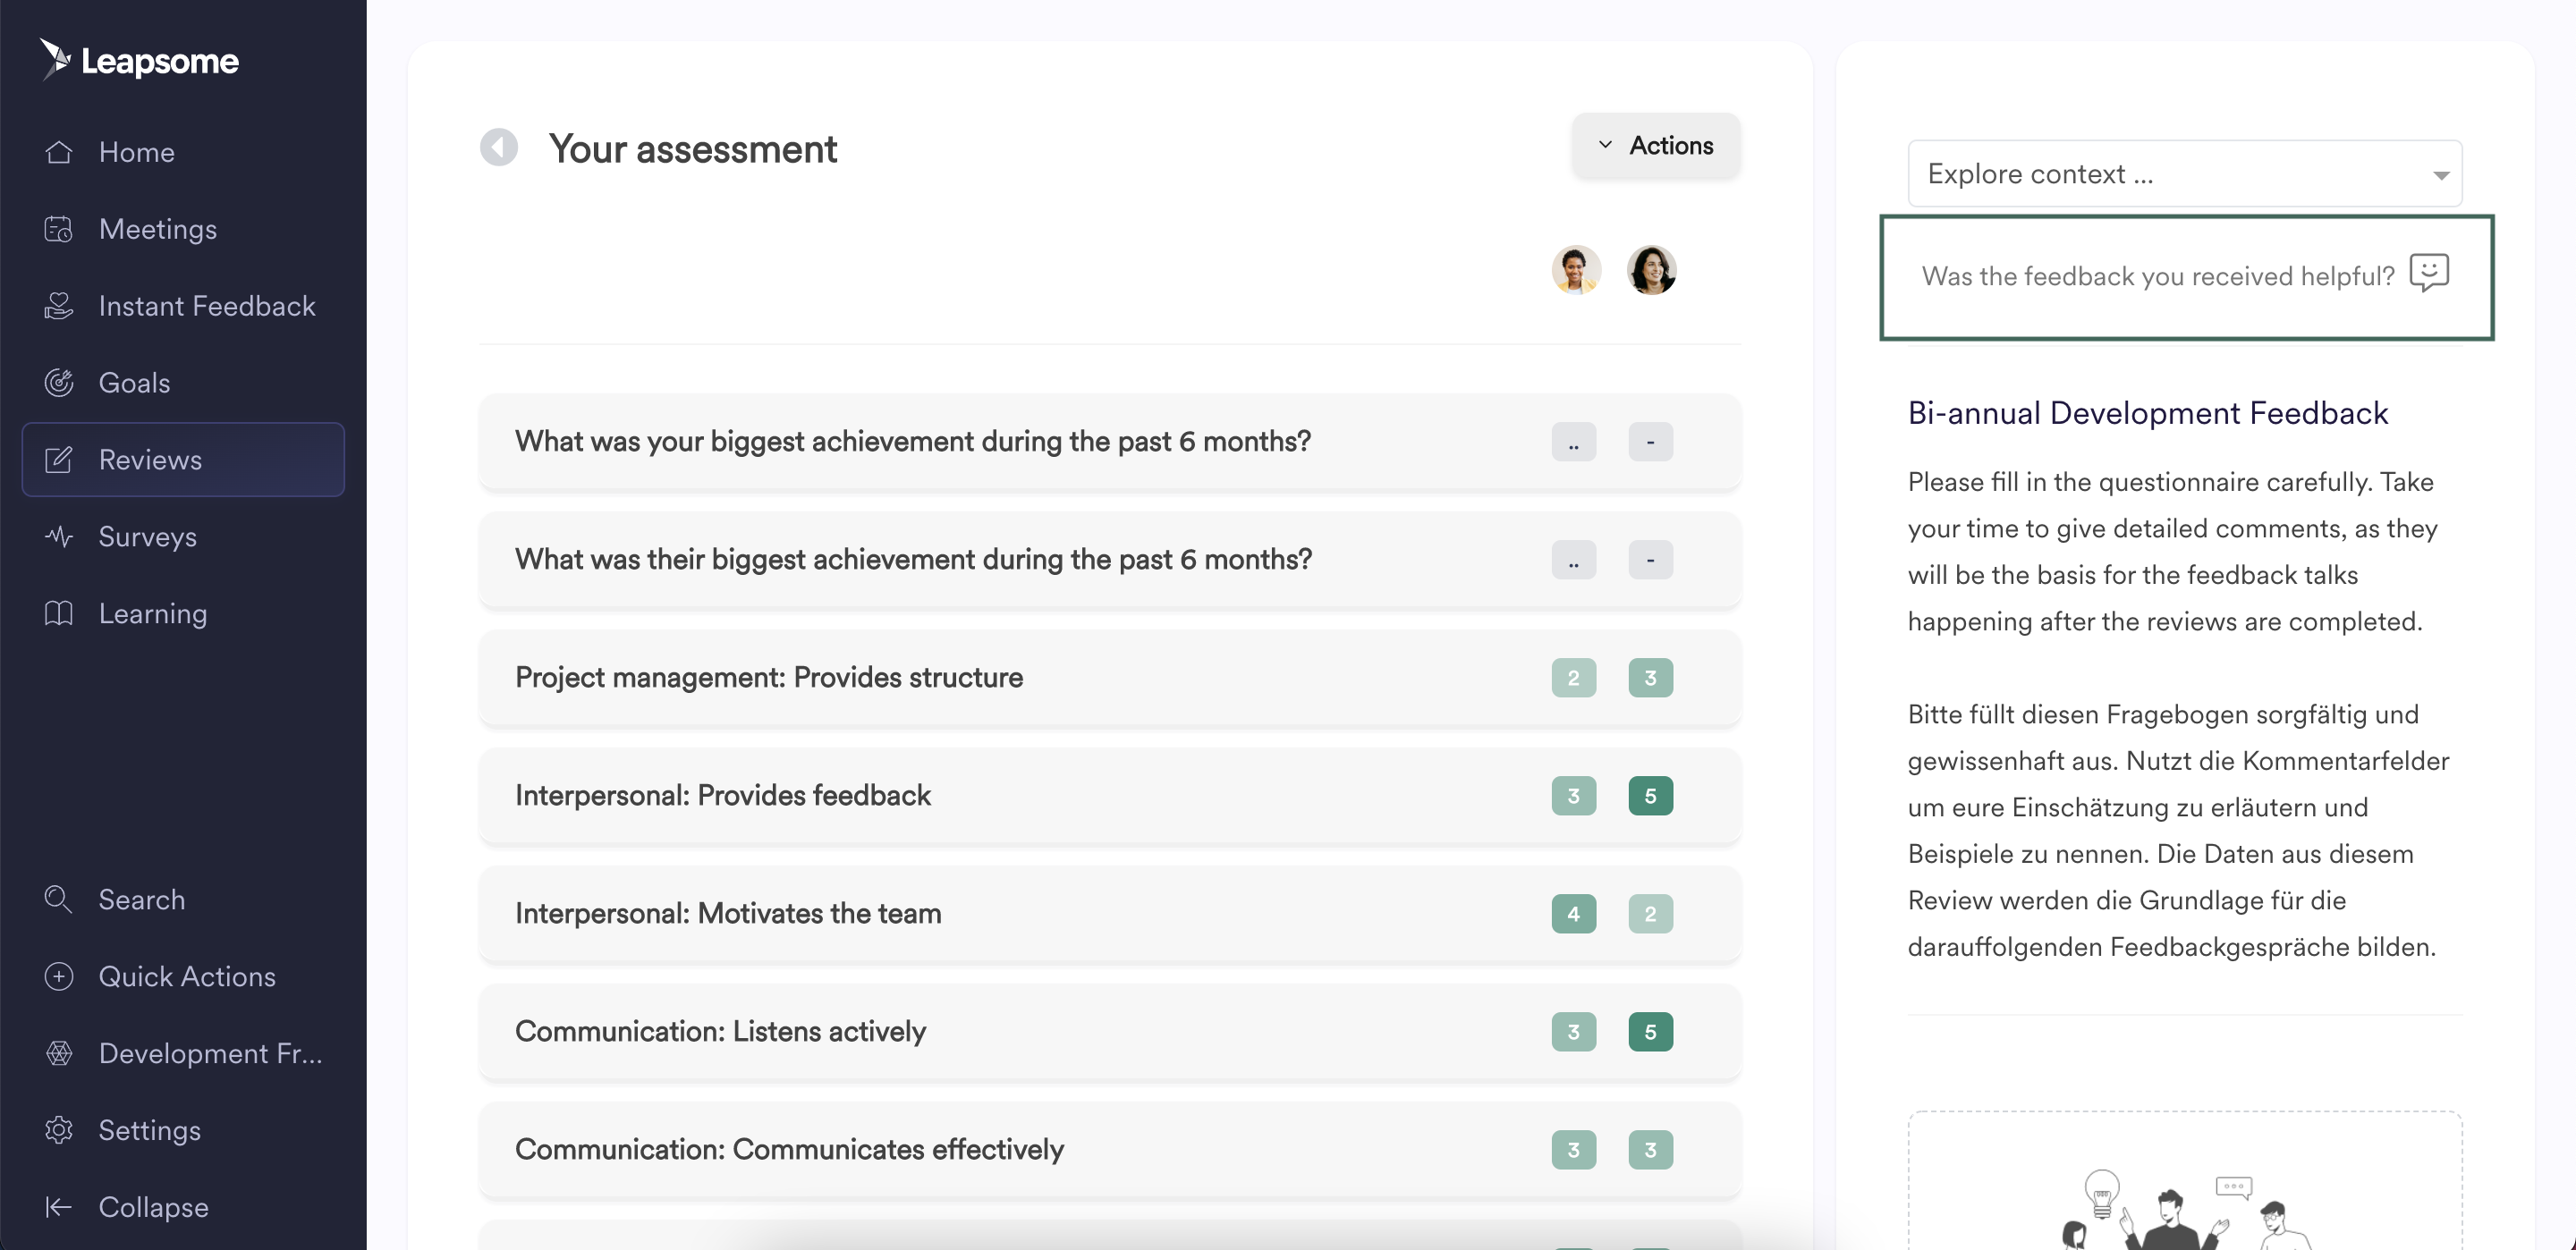The image size is (2576, 1250).
Task: Click '..' badge on 'your biggest achievement'
Action: 1574,442
